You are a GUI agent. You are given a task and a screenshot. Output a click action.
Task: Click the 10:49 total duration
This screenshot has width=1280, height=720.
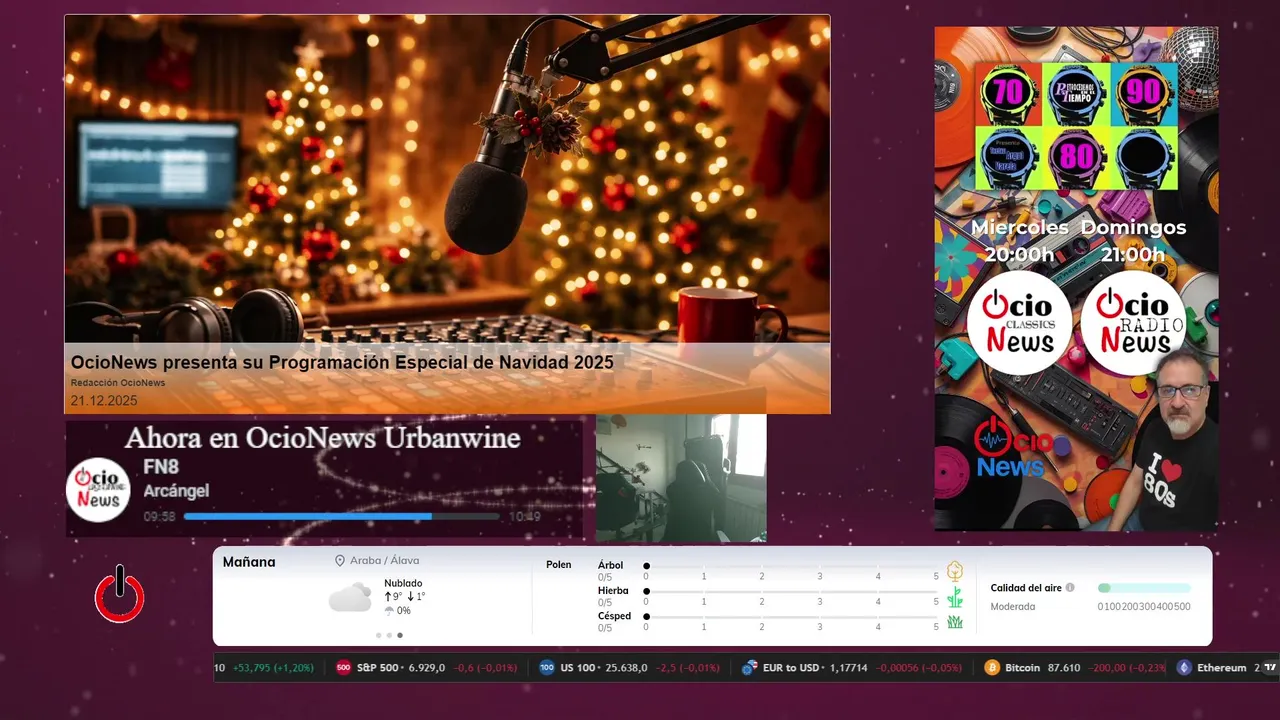[x=525, y=517]
